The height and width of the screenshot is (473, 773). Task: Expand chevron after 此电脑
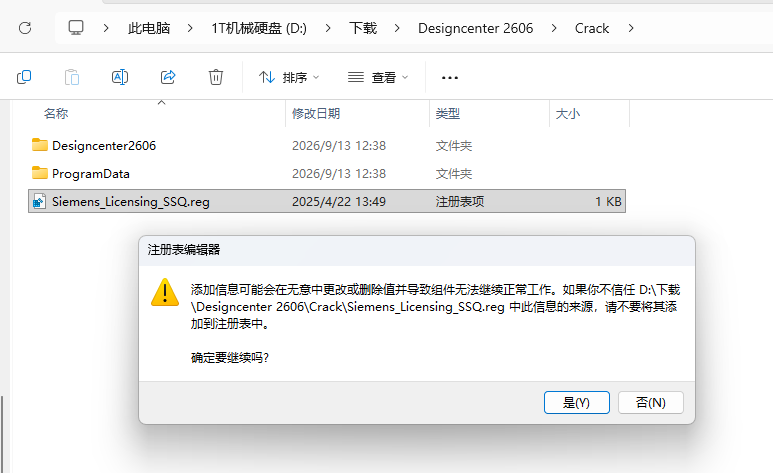(x=190, y=28)
